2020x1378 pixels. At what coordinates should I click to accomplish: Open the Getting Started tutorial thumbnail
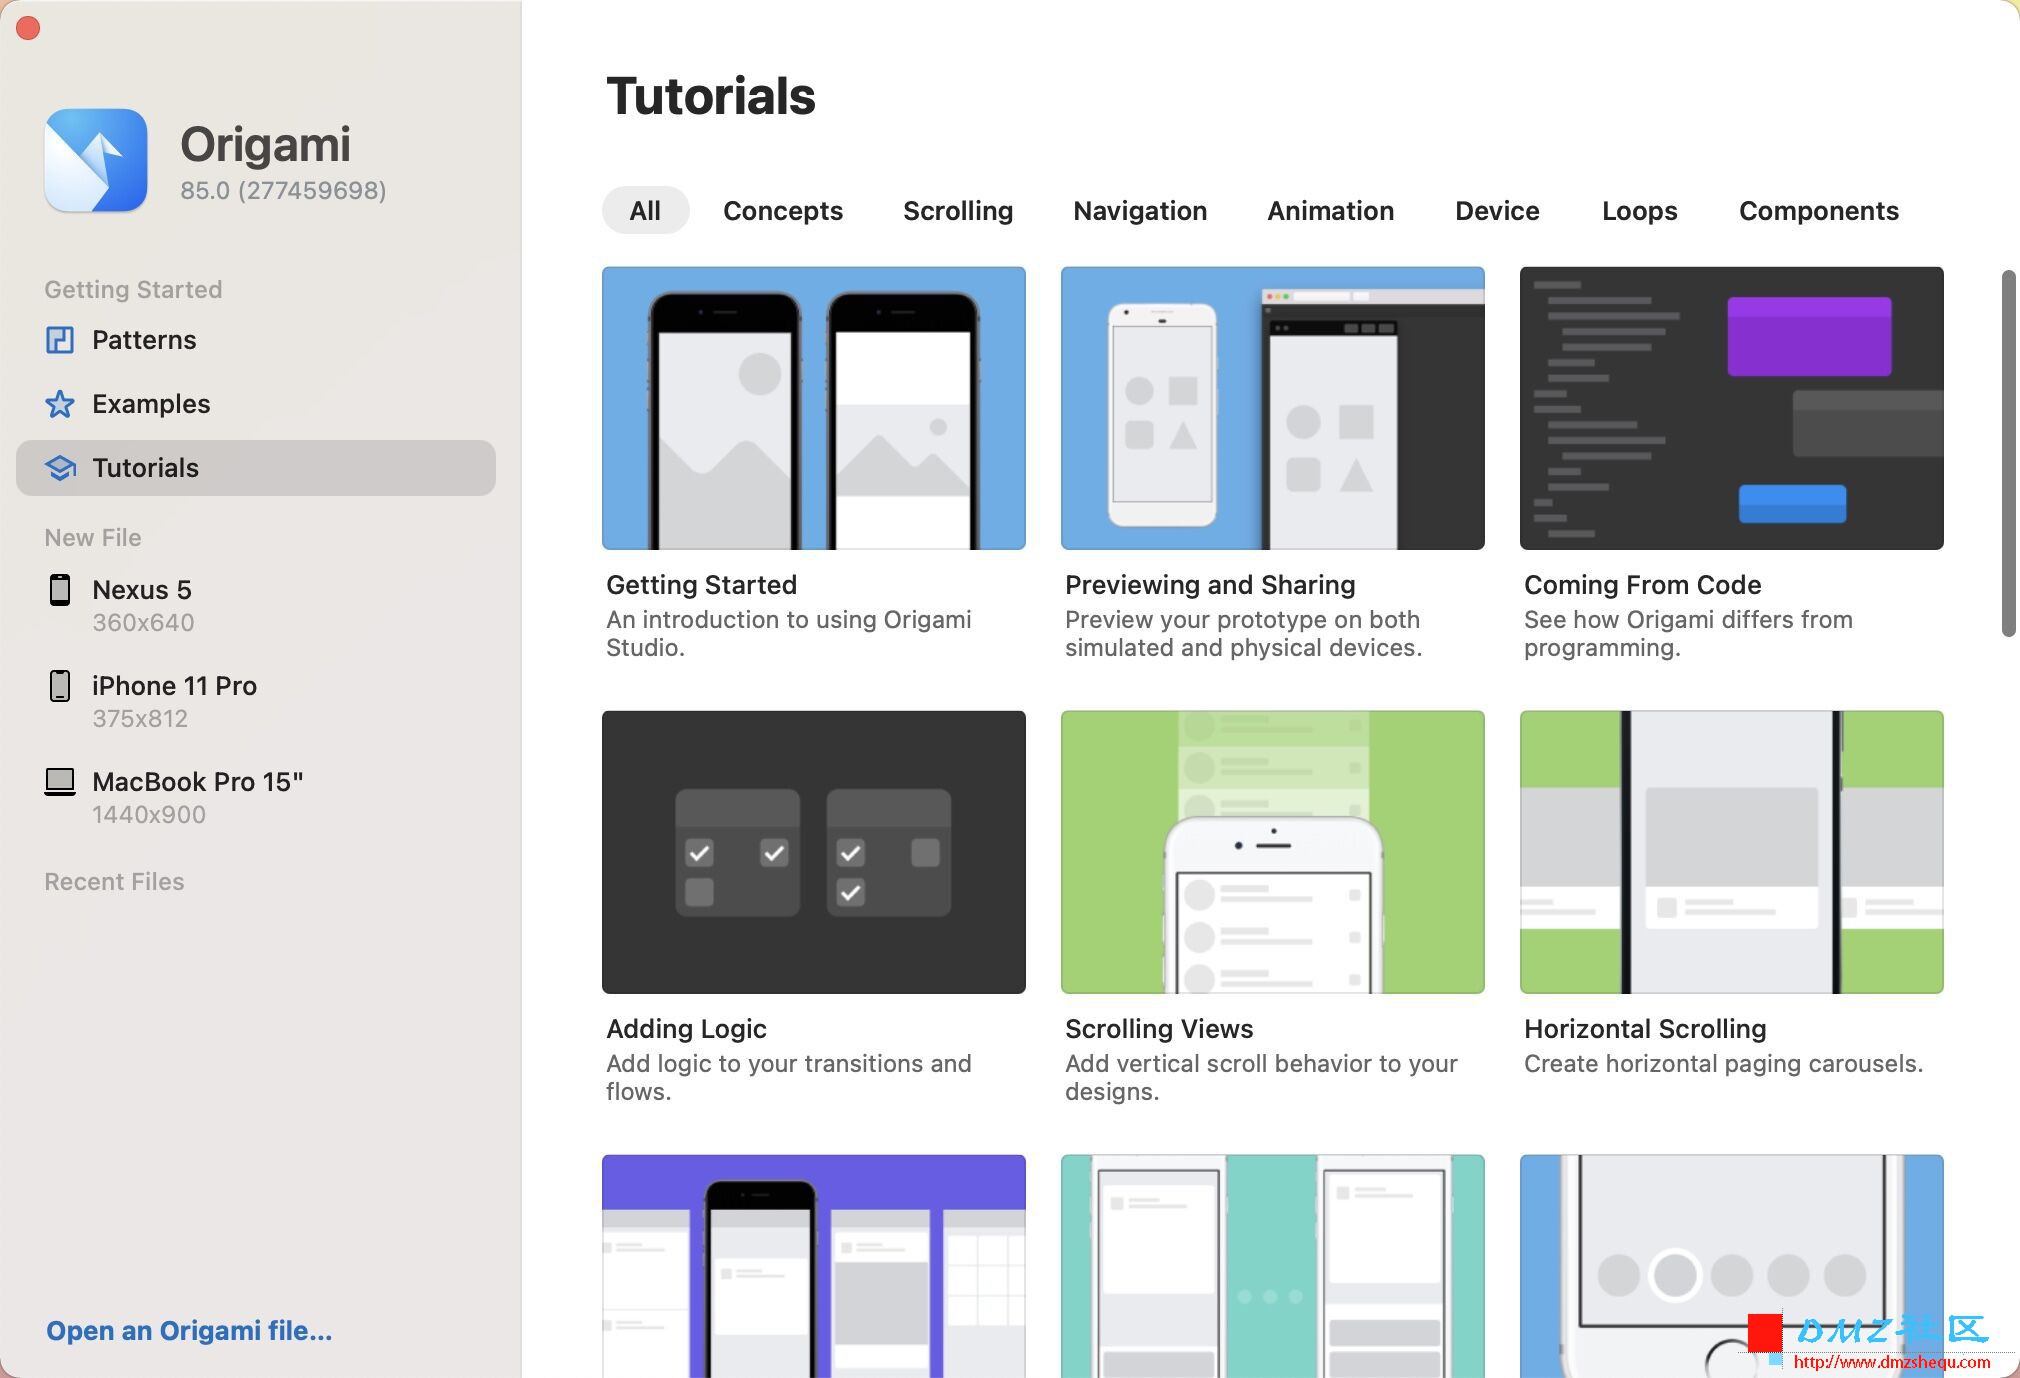point(814,408)
